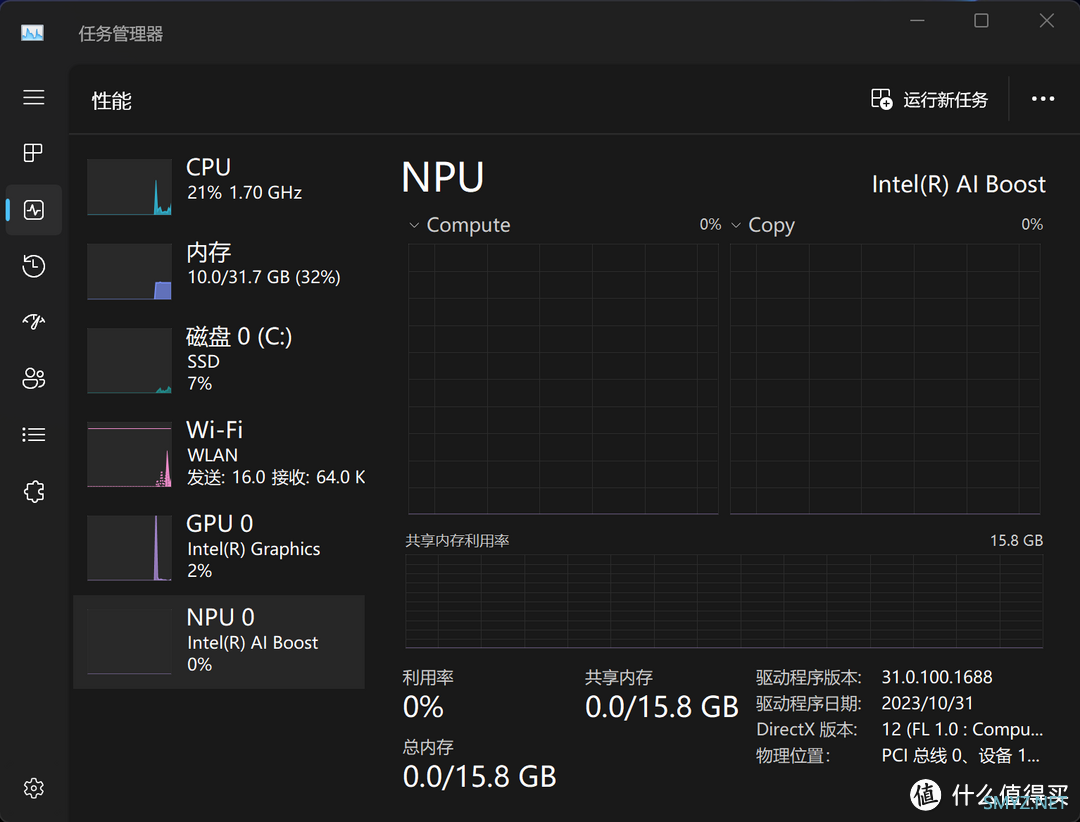Viewport: 1080px width, 822px height.
Task: Select NPU 0 Intel AI Boost item
Action: coord(219,641)
